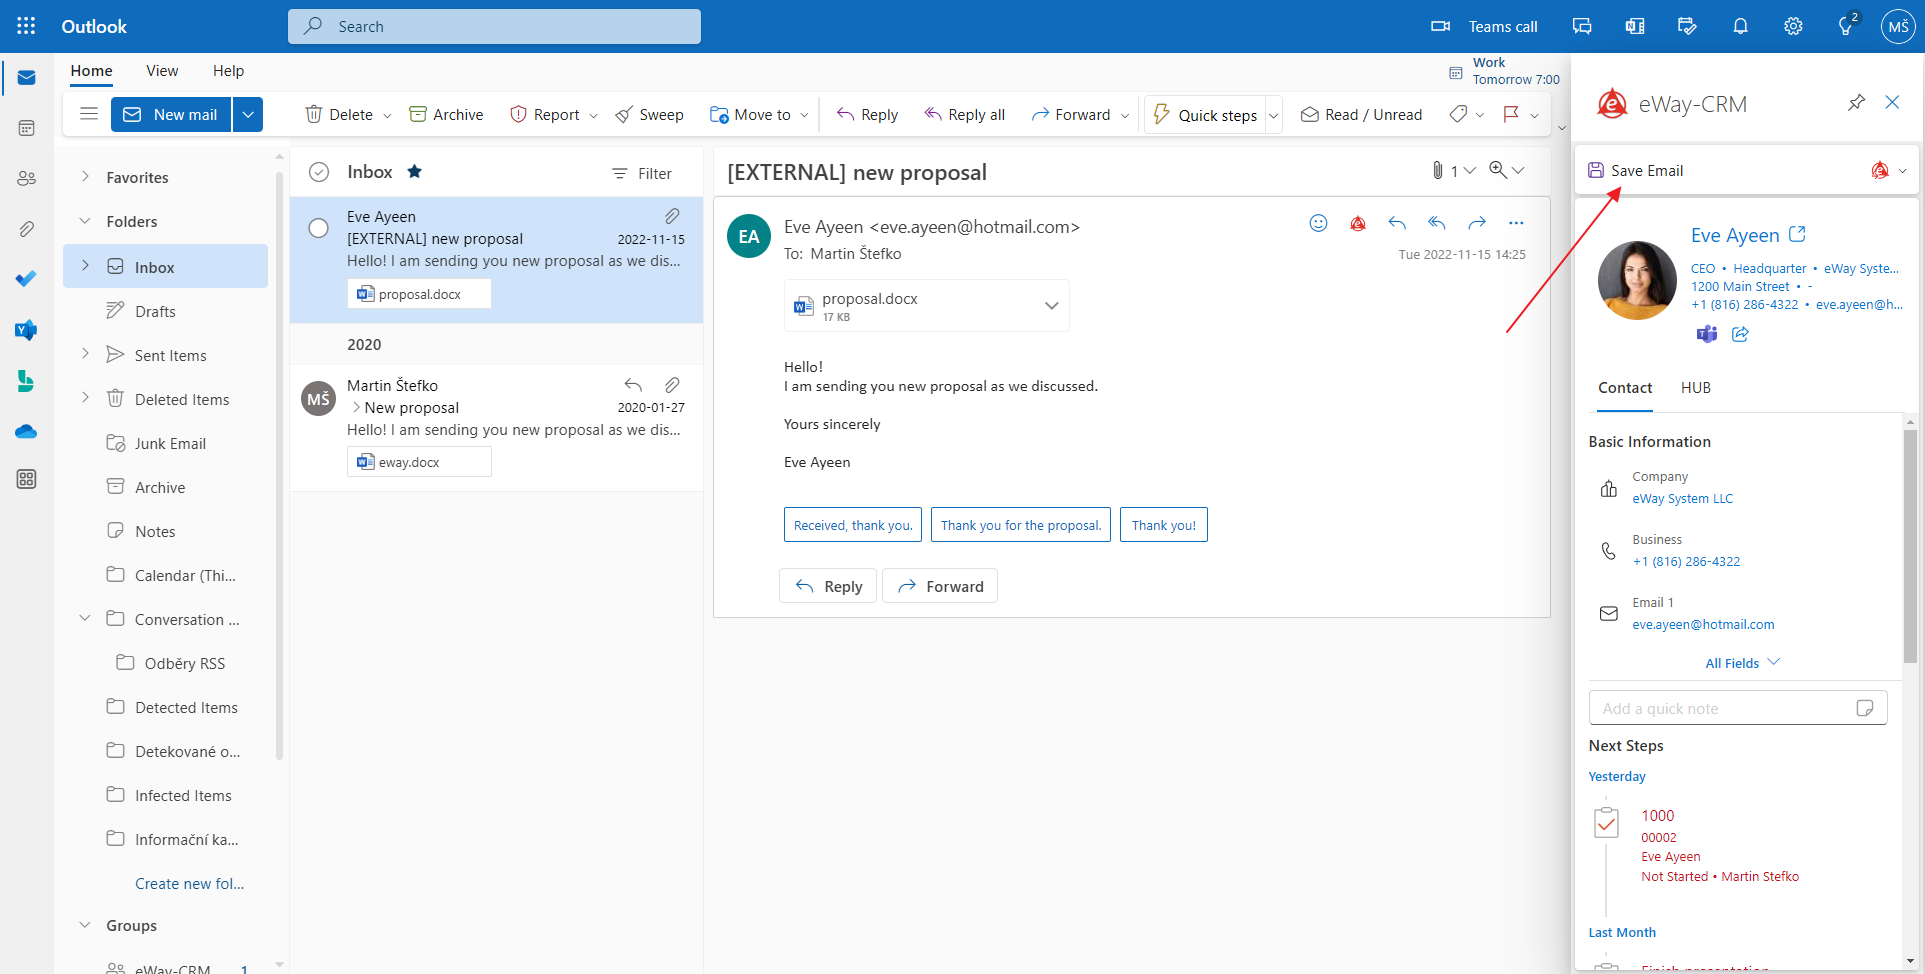Open the notifications bell
The height and width of the screenshot is (974, 1925).
pos(1740,27)
